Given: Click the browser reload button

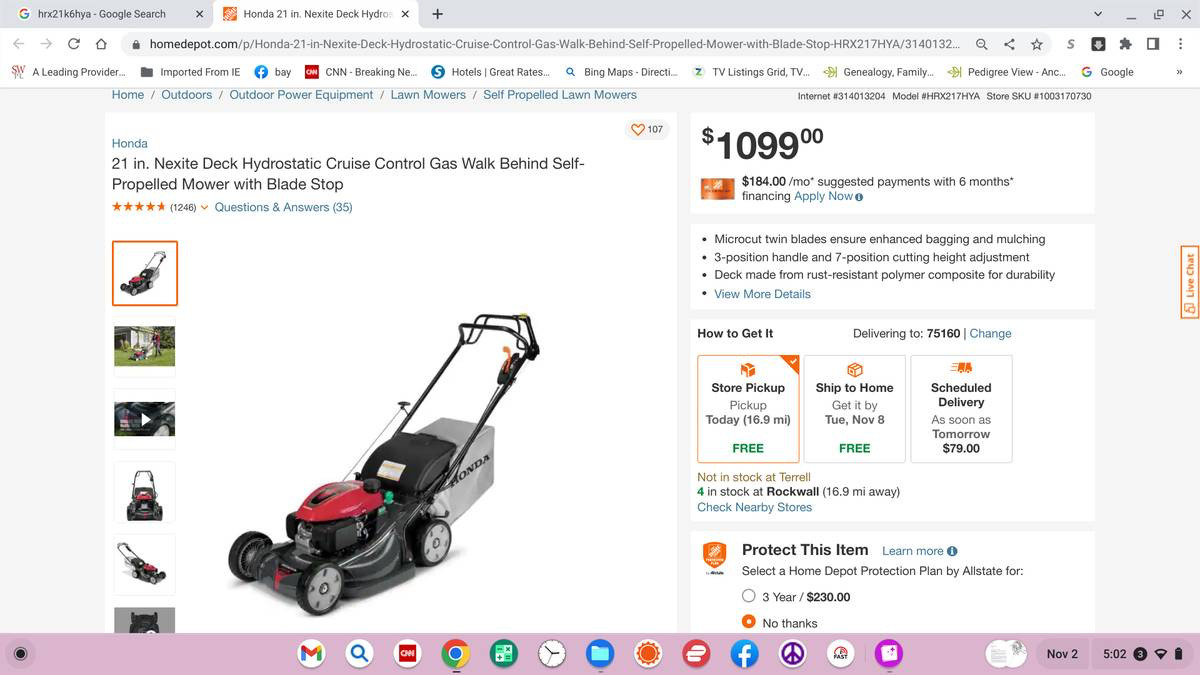Looking at the screenshot, I should tap(74, 44).
